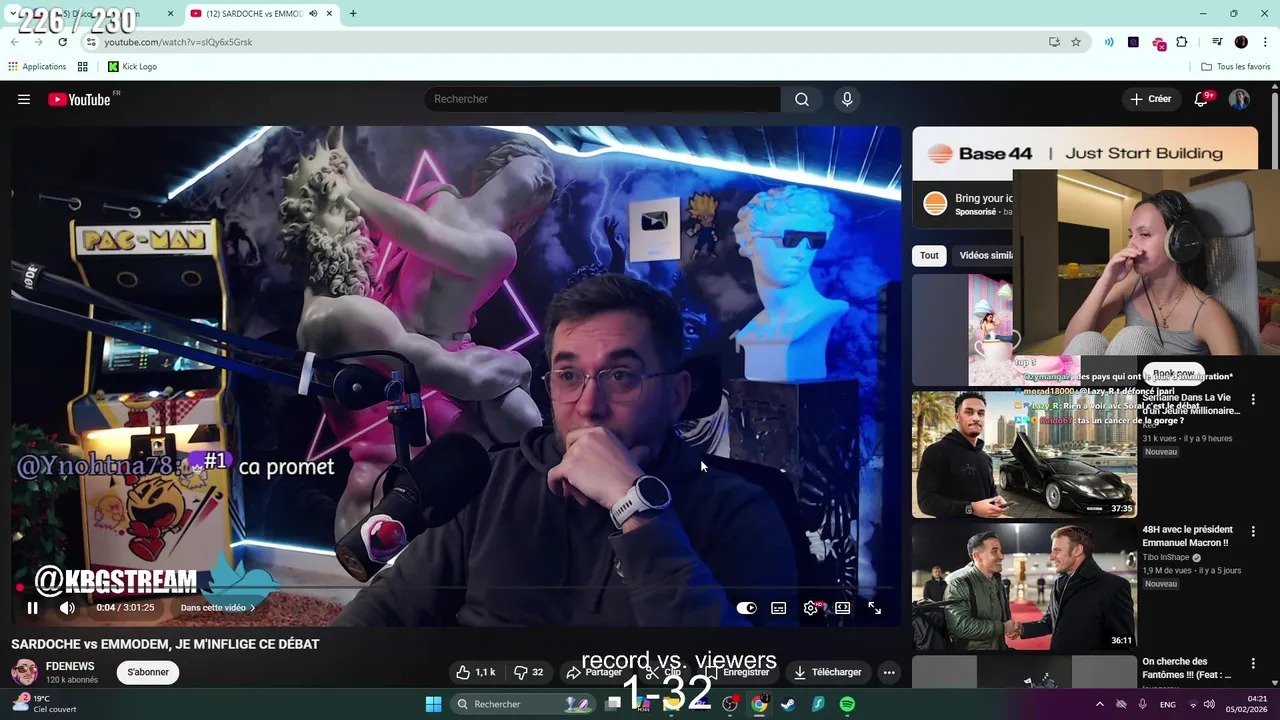Open options for On cherche des Fantômes
Screen dimensions: 1280x720
coord(1253,663)
